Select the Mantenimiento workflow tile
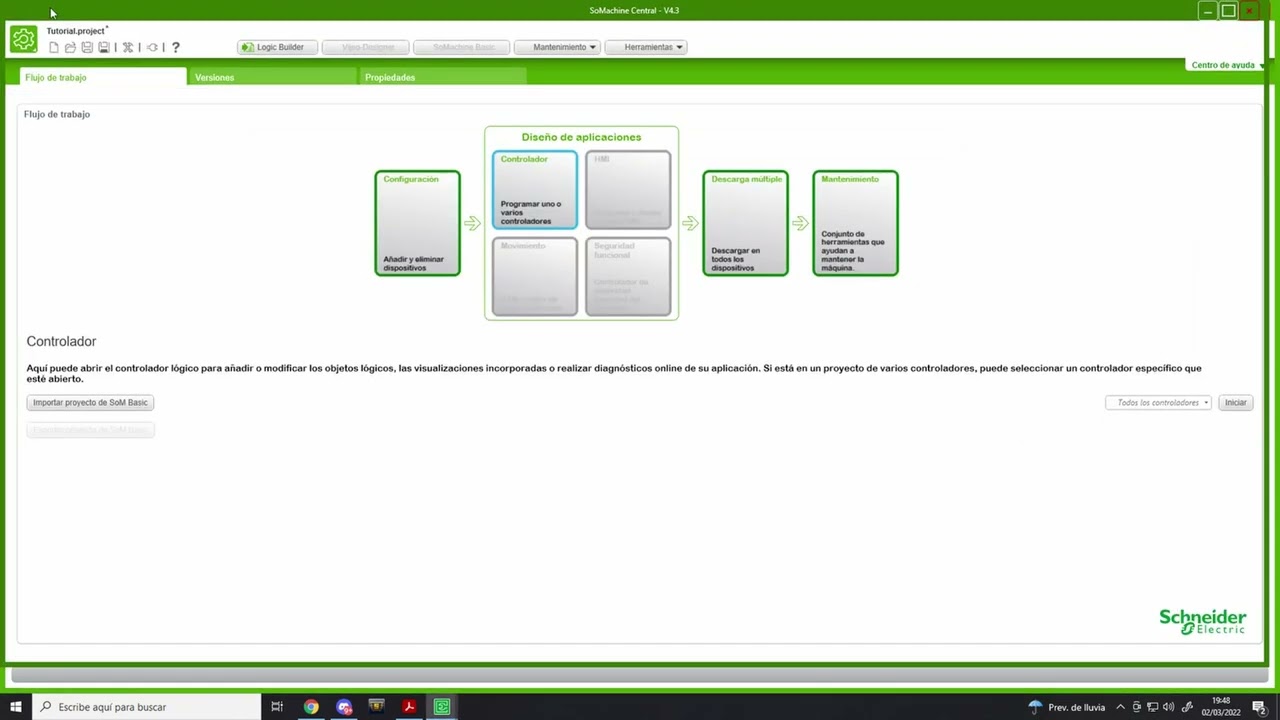 click(855, 223)
